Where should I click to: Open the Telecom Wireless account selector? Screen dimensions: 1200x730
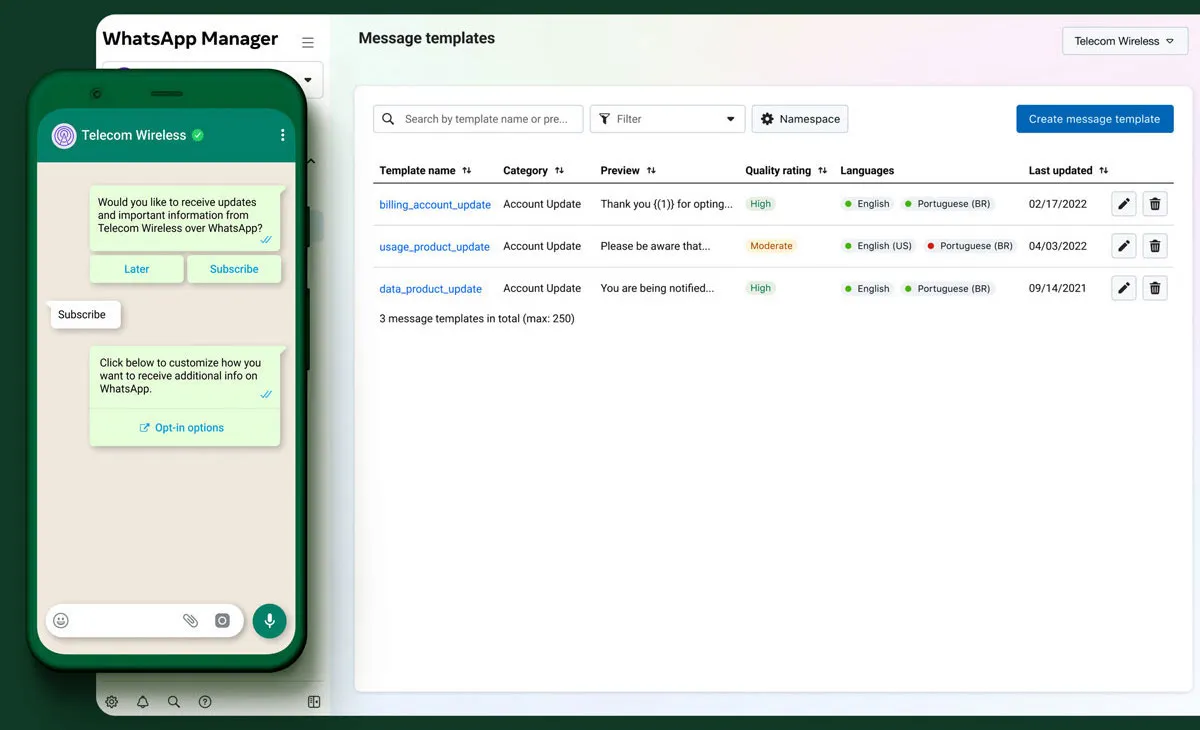(1124, 41)
